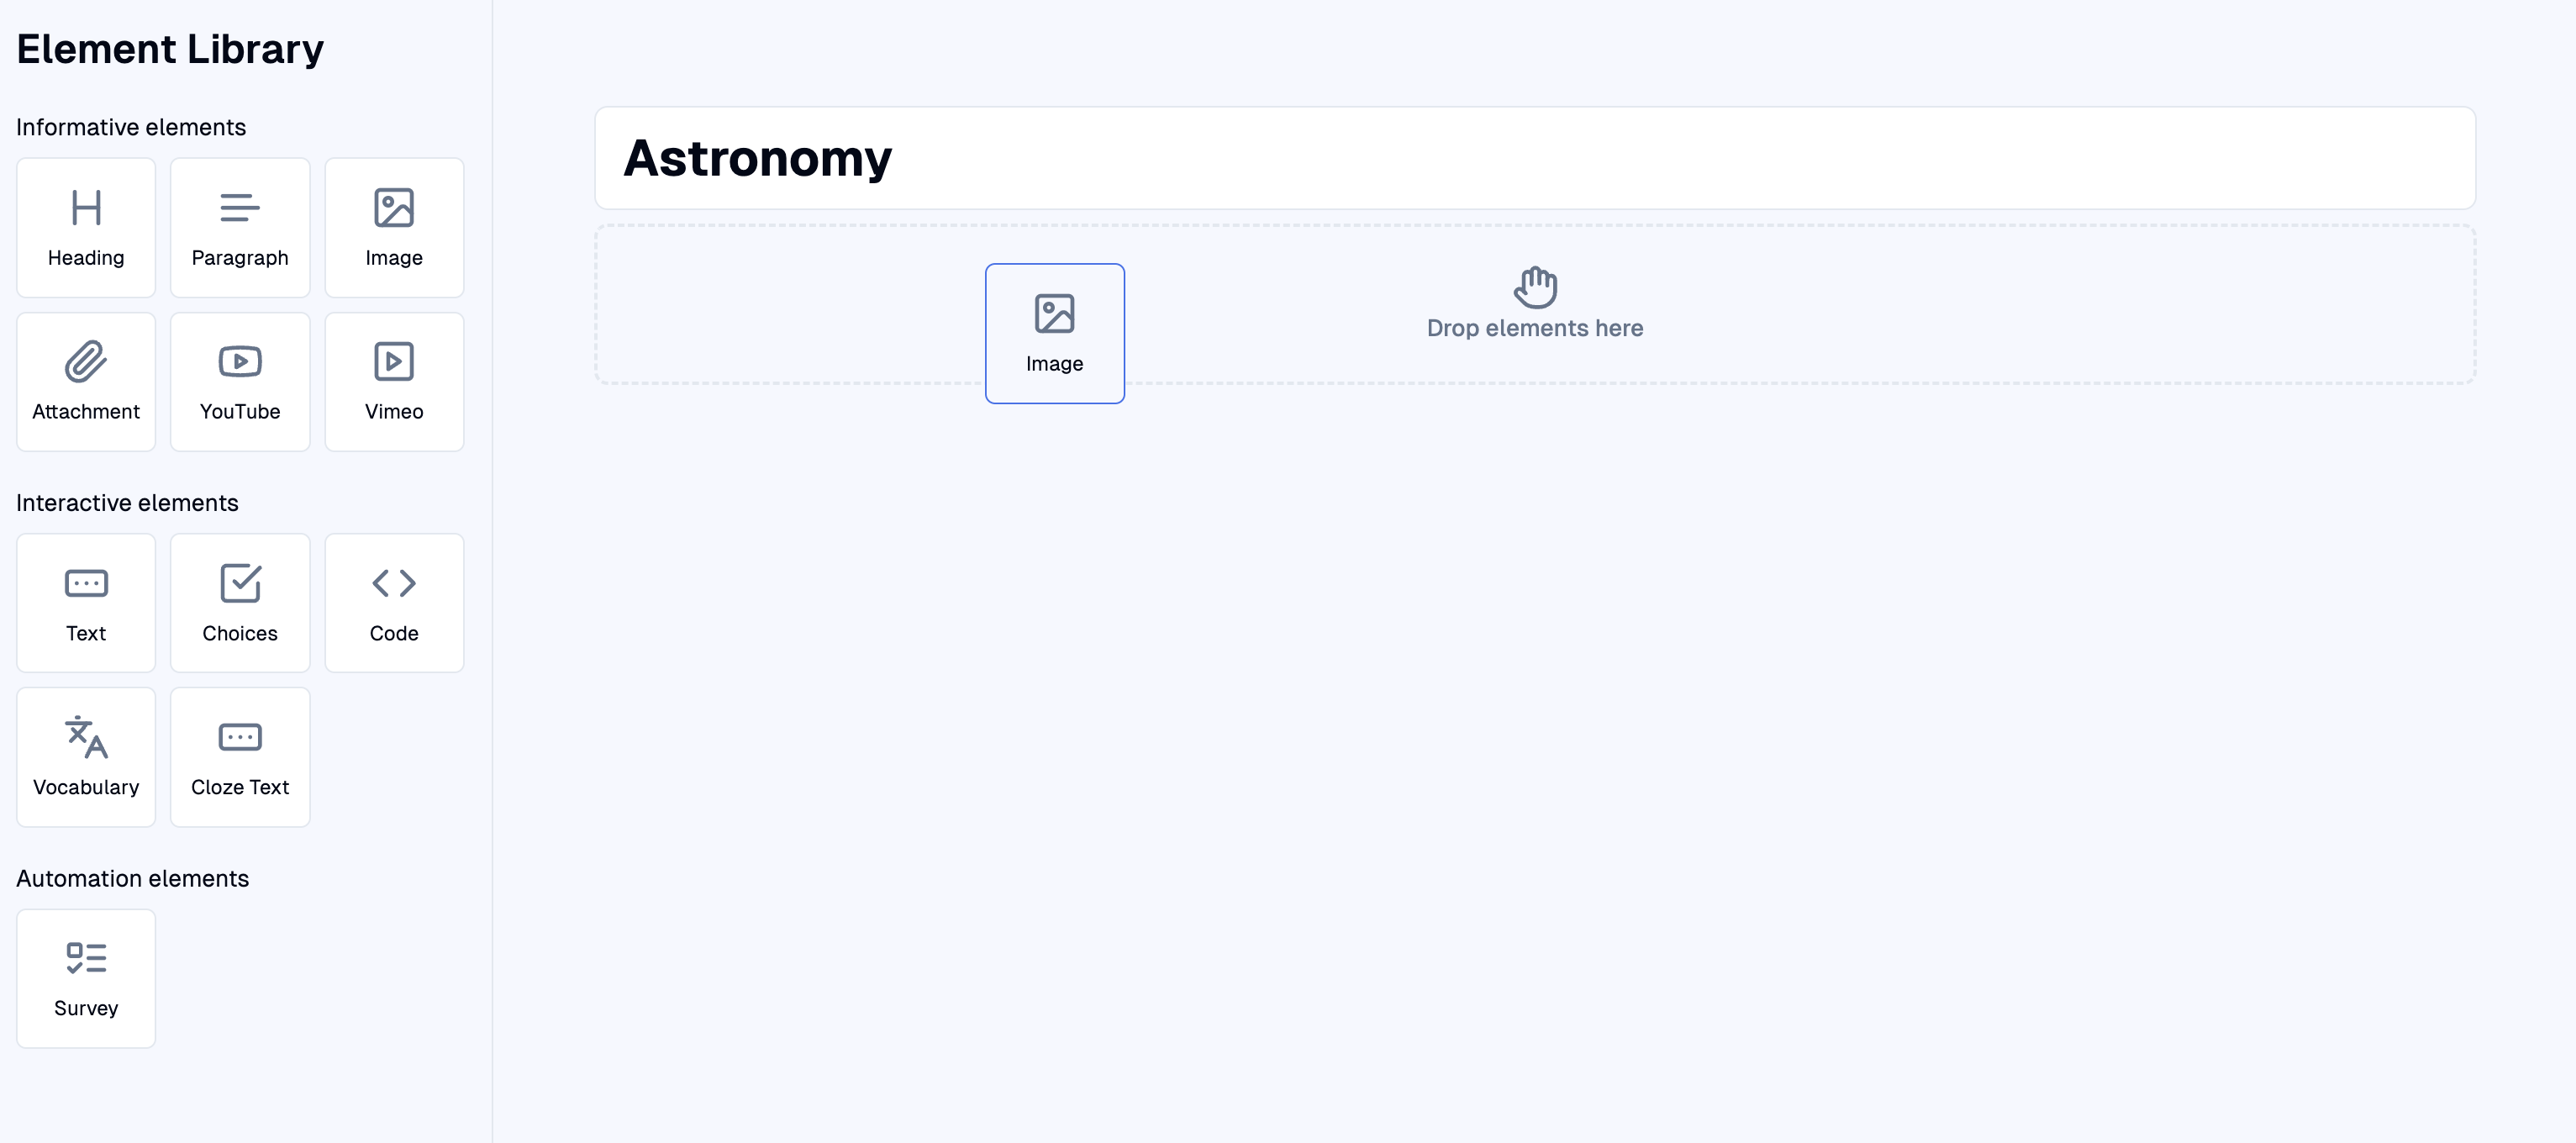The width and height of the screenshot is (2576, 1143).
Task: Click the Interactive elements section label
Action: tap(127, 501)
